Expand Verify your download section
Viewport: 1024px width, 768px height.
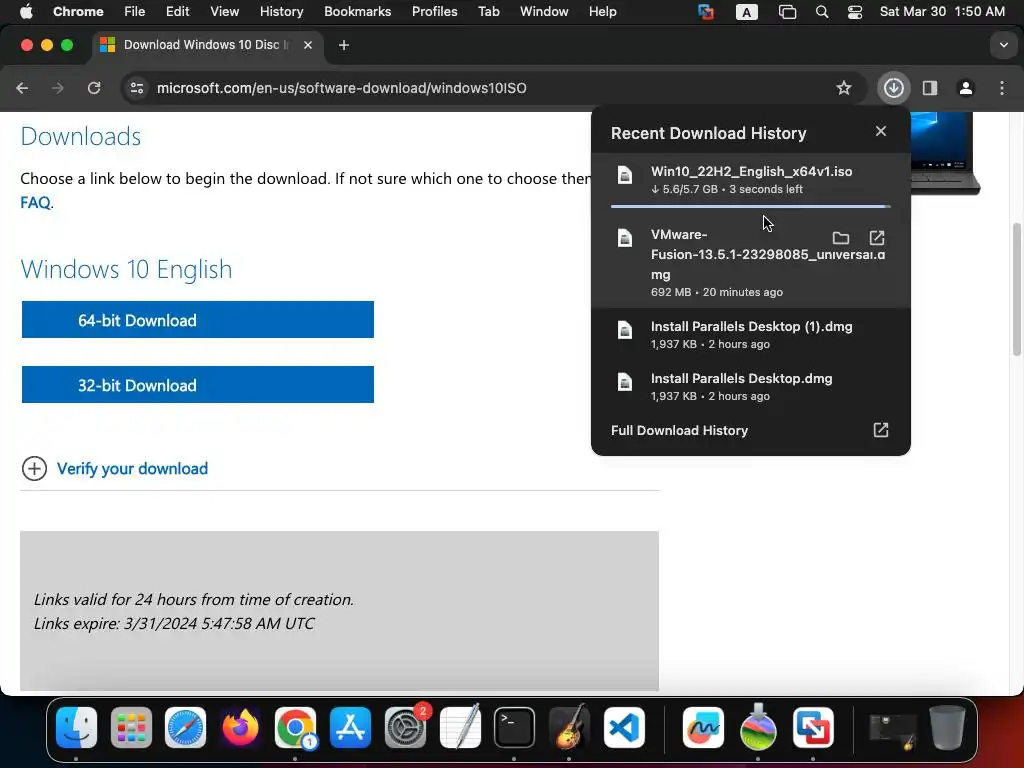coord(114,468)
